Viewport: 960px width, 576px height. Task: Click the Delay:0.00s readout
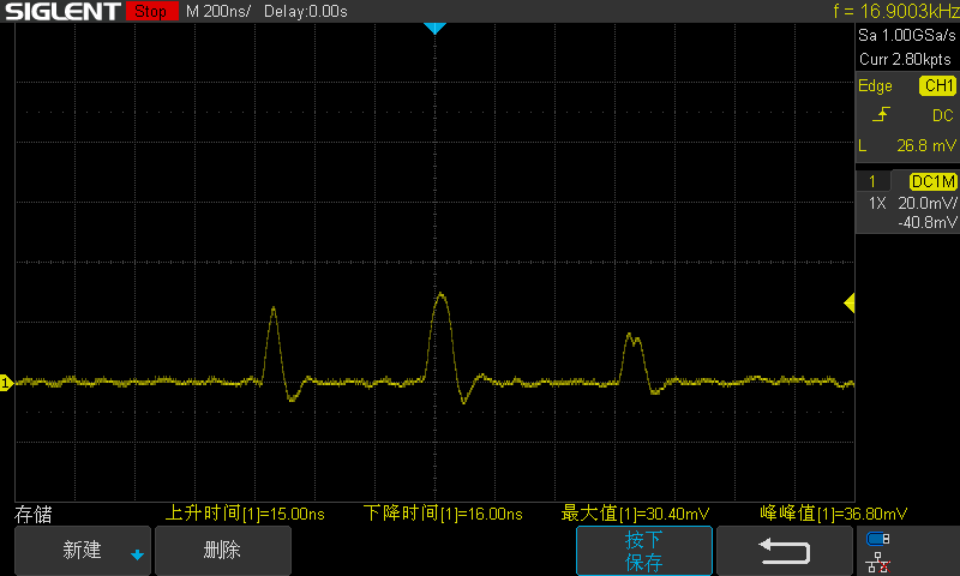306,11
